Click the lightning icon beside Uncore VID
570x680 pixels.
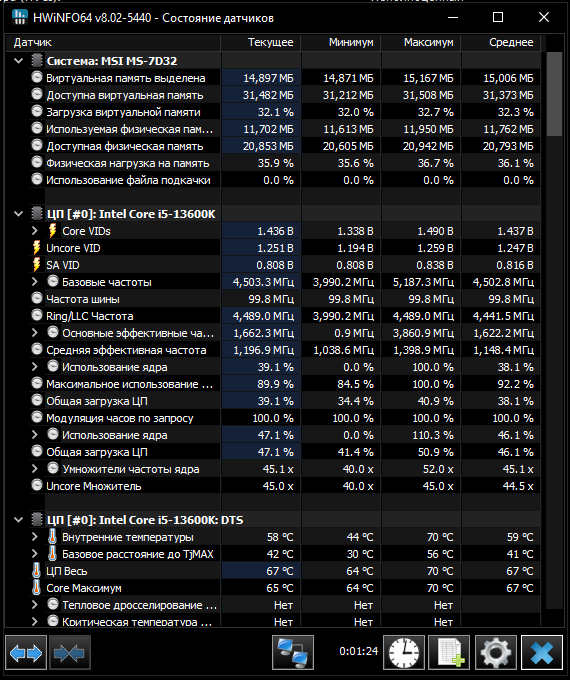pyautogui.click(x=37, y=248)
